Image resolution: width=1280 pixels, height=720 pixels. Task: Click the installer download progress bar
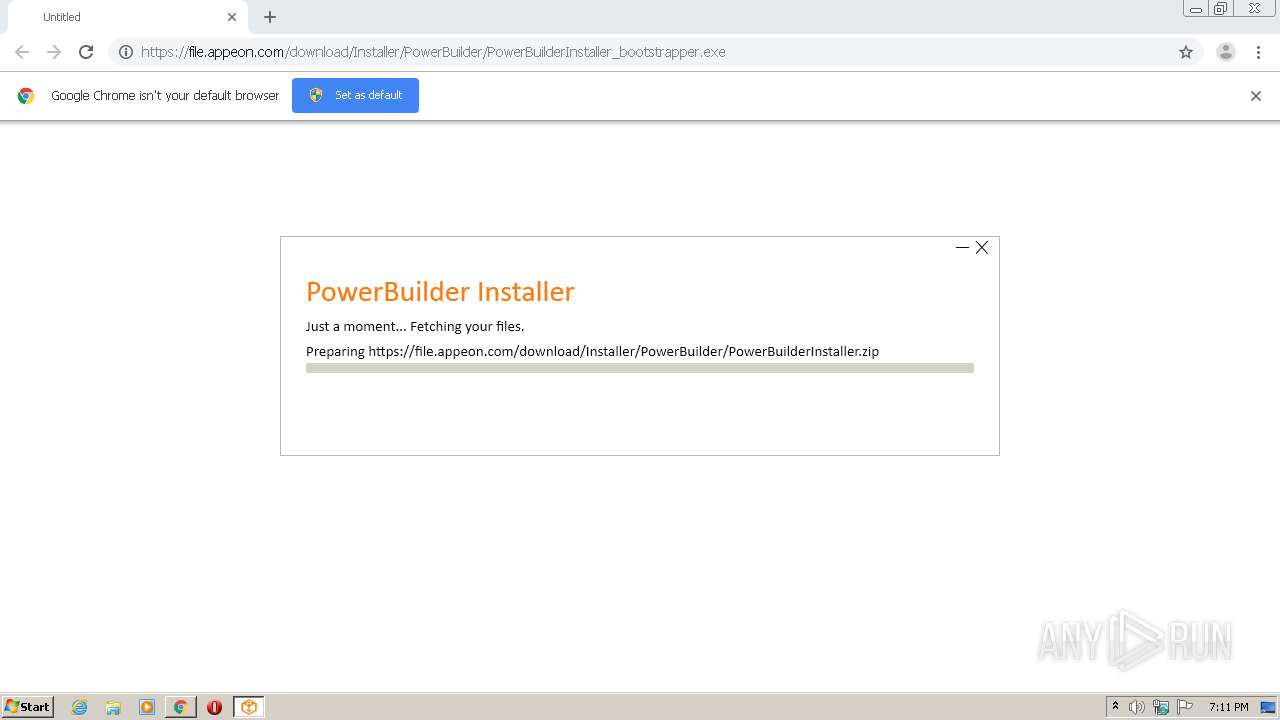tap(640, 368)
